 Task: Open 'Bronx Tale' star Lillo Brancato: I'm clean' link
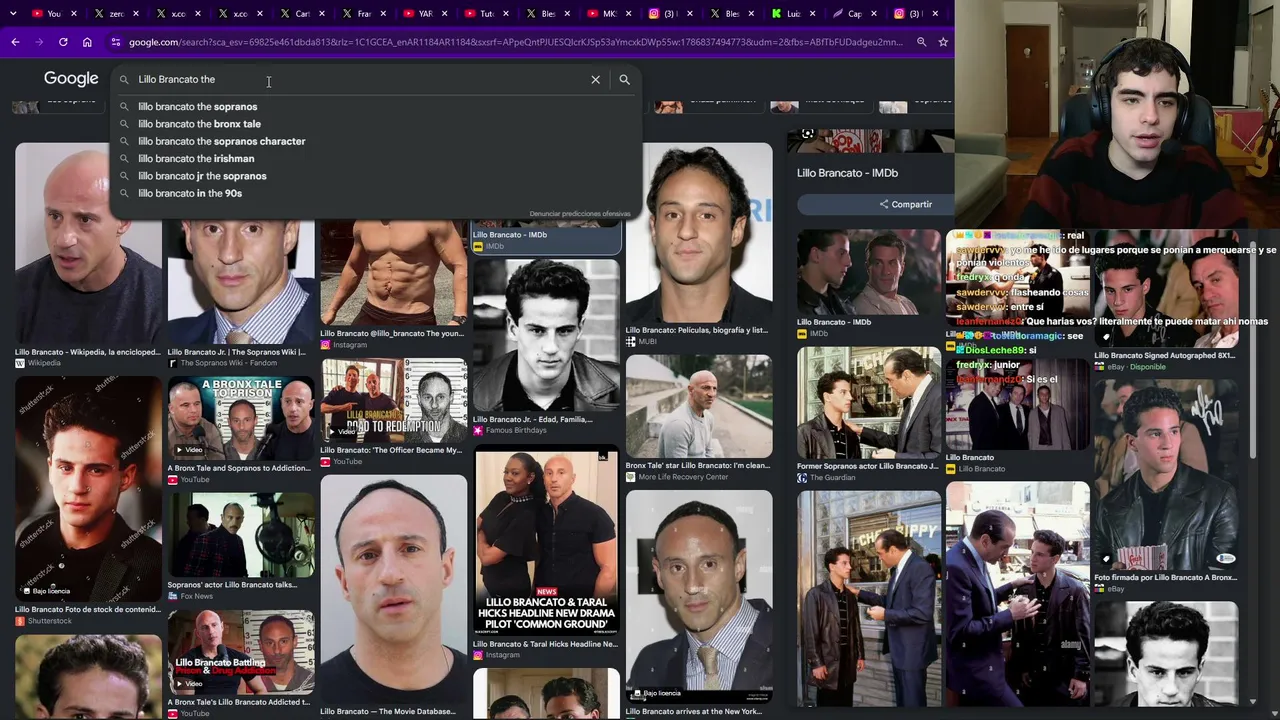(x=698, y=465)
